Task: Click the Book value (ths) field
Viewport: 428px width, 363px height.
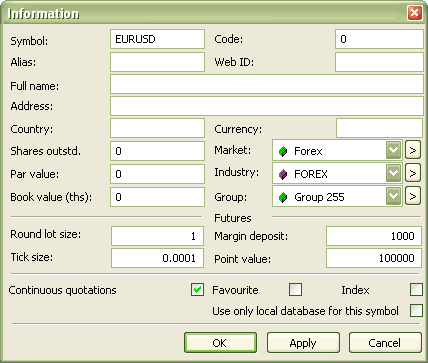Action: (157, 197)
